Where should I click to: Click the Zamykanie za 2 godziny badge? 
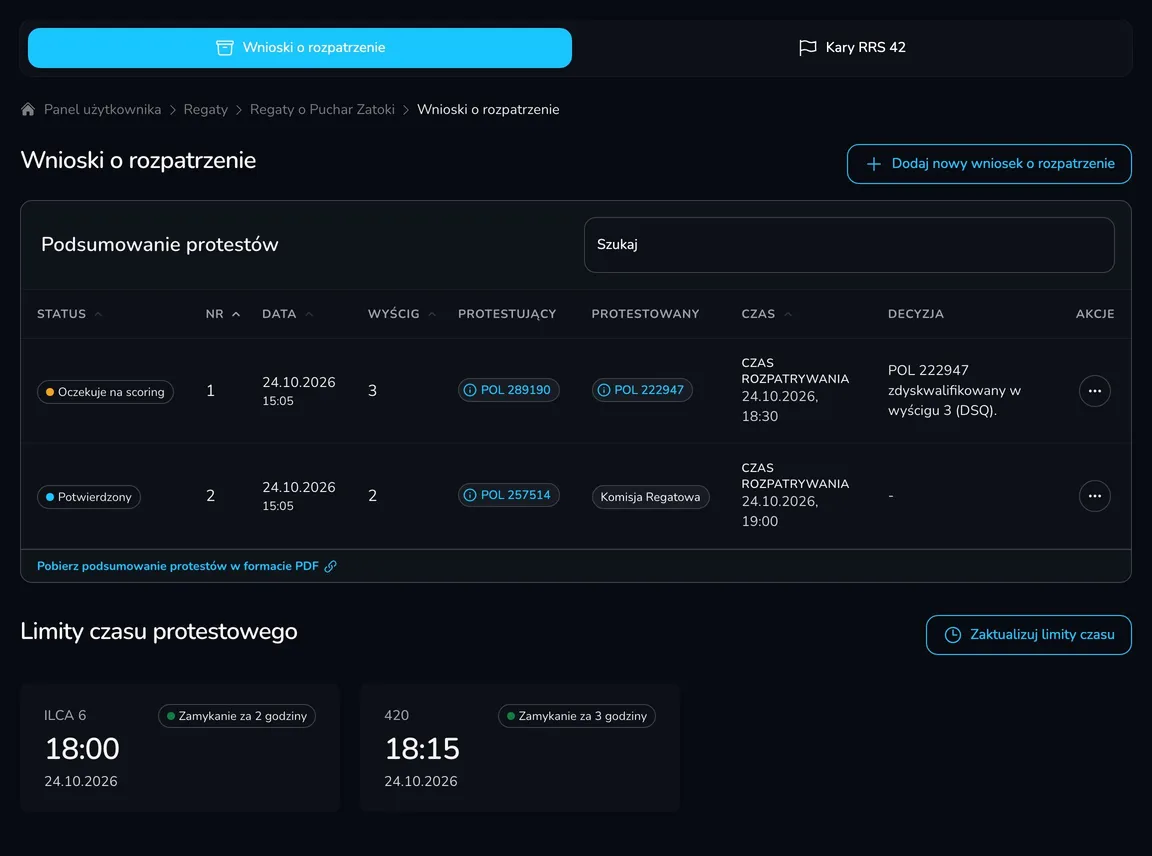(237, 716)
